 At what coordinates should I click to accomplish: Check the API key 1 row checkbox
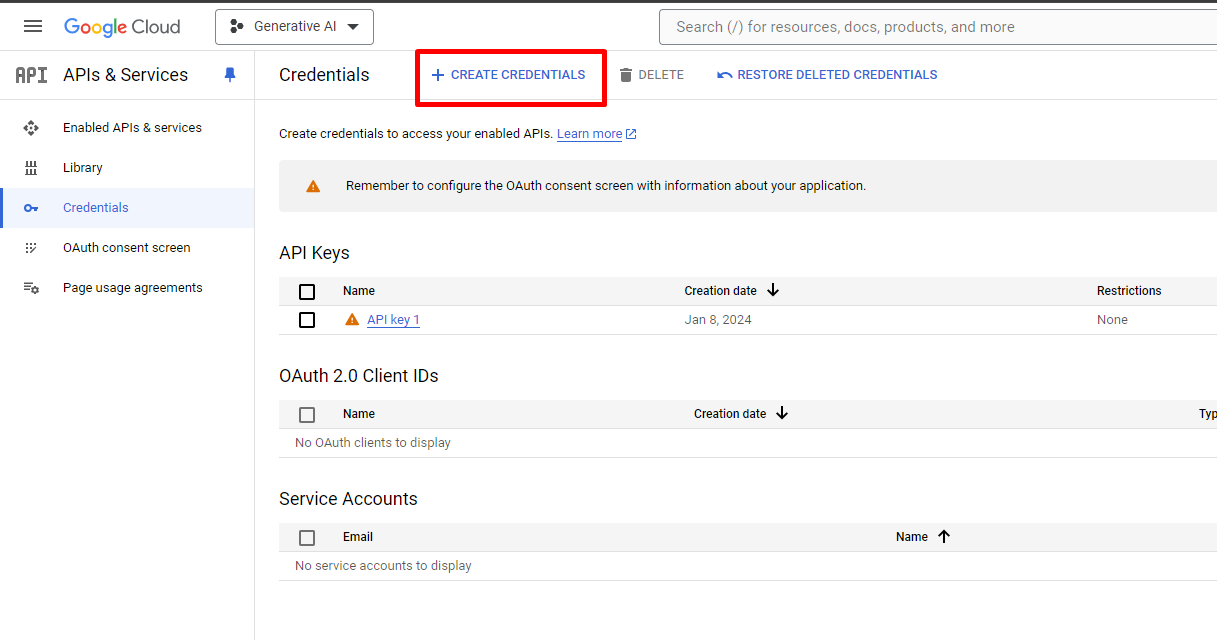click(307, 320)
